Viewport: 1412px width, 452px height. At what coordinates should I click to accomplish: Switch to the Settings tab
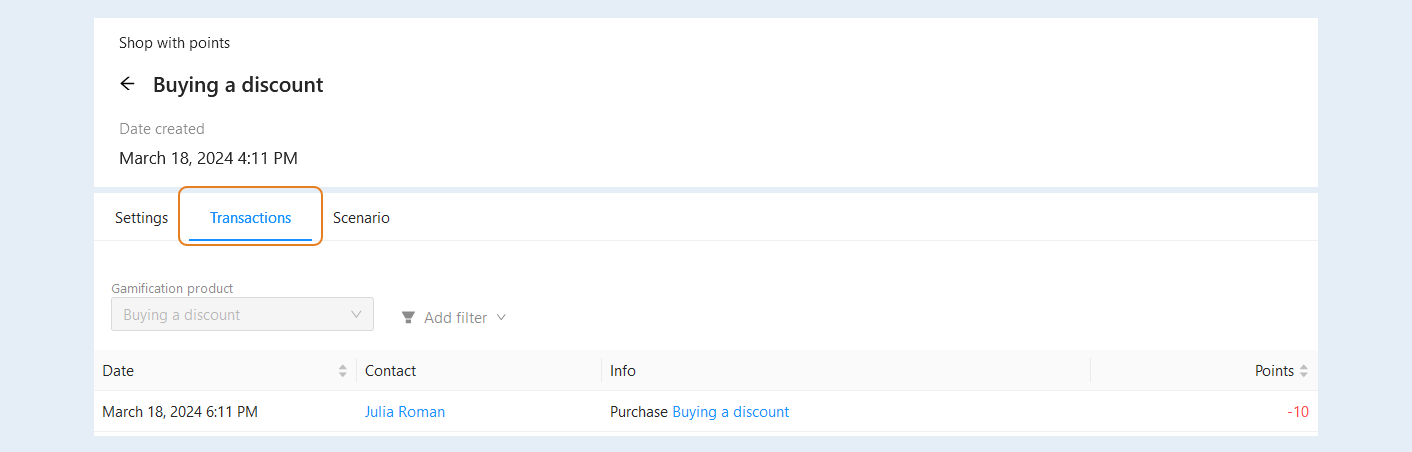tap(141, 217)
